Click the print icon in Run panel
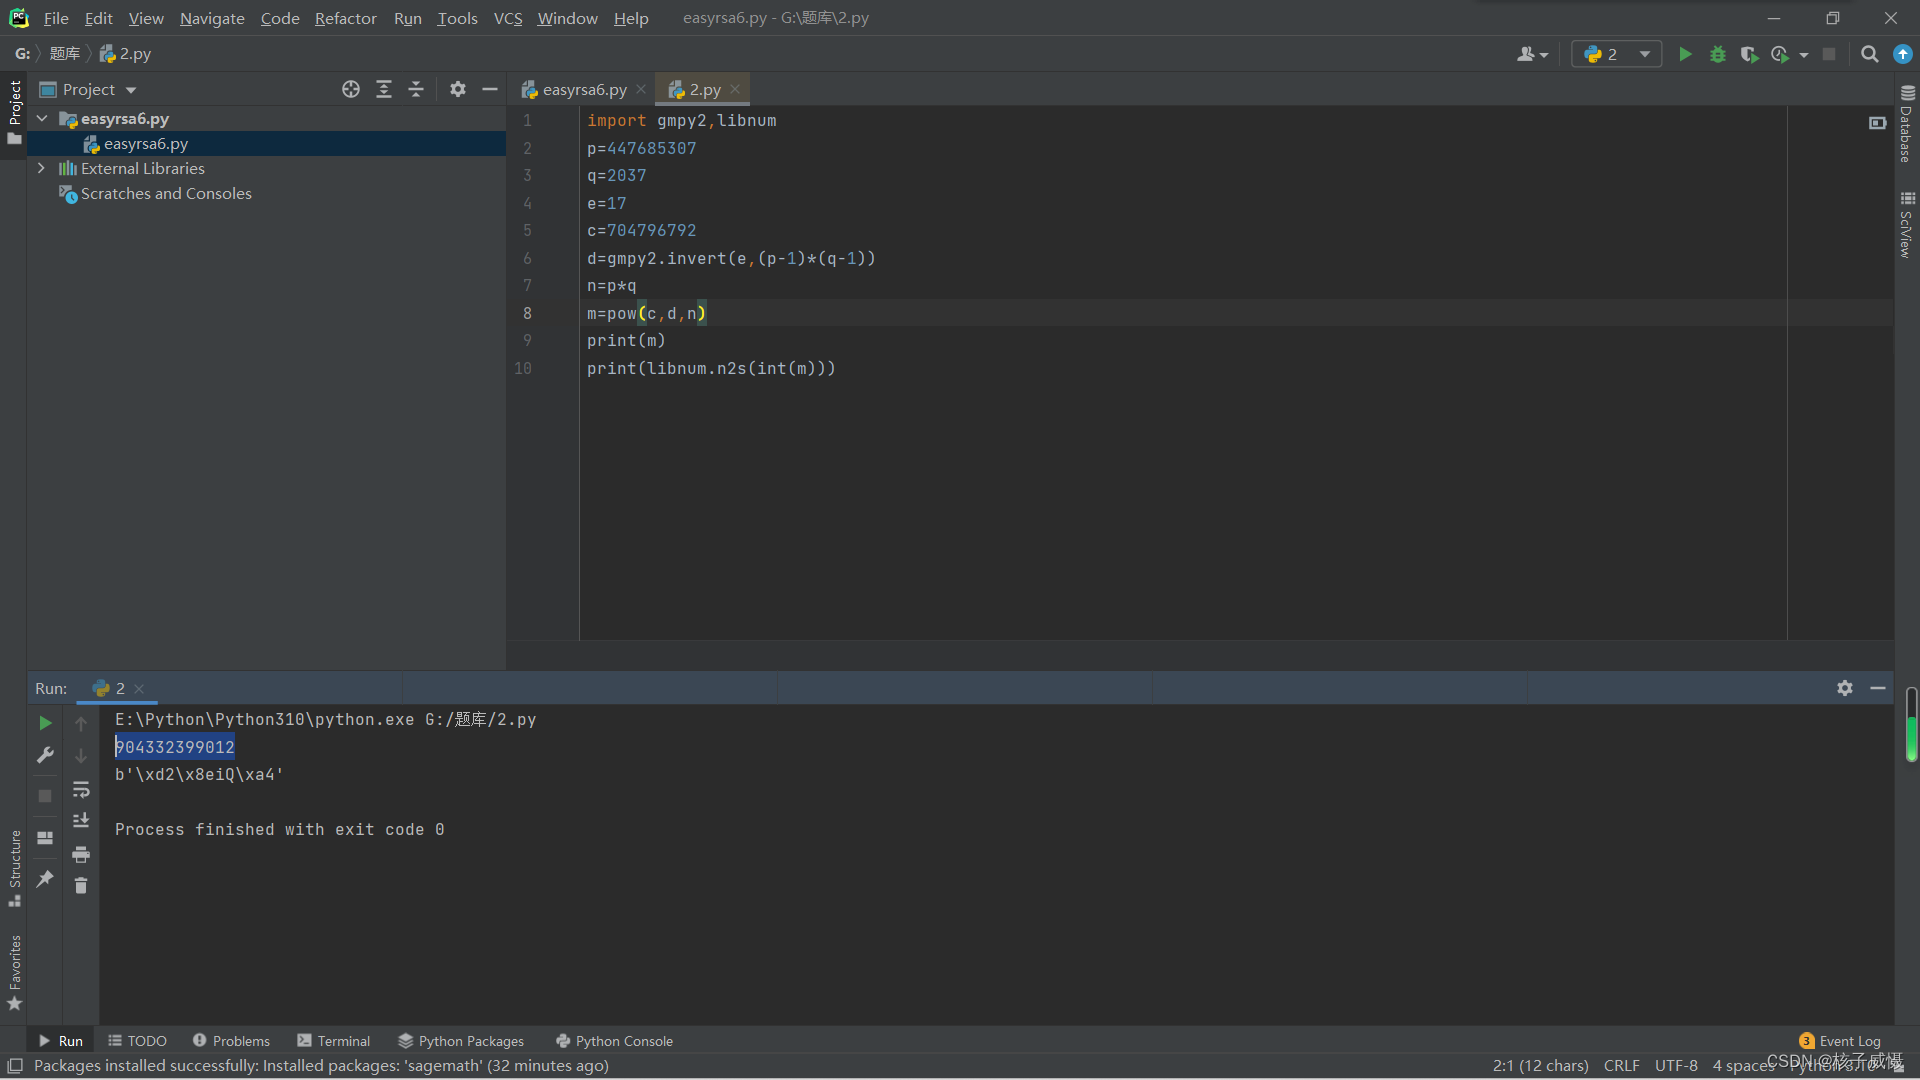The image size is (1920, 1080). [81, 854]
